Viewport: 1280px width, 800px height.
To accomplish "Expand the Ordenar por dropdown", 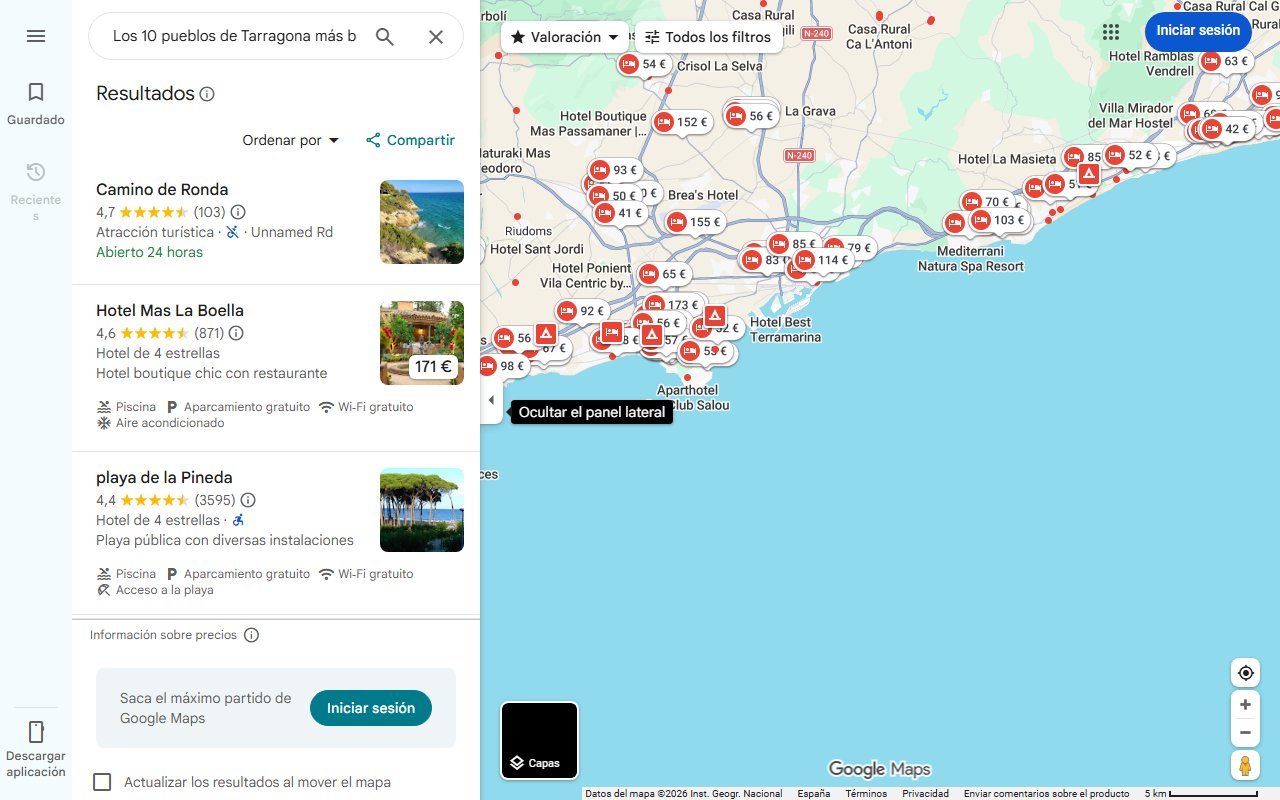I will [290, 140].
